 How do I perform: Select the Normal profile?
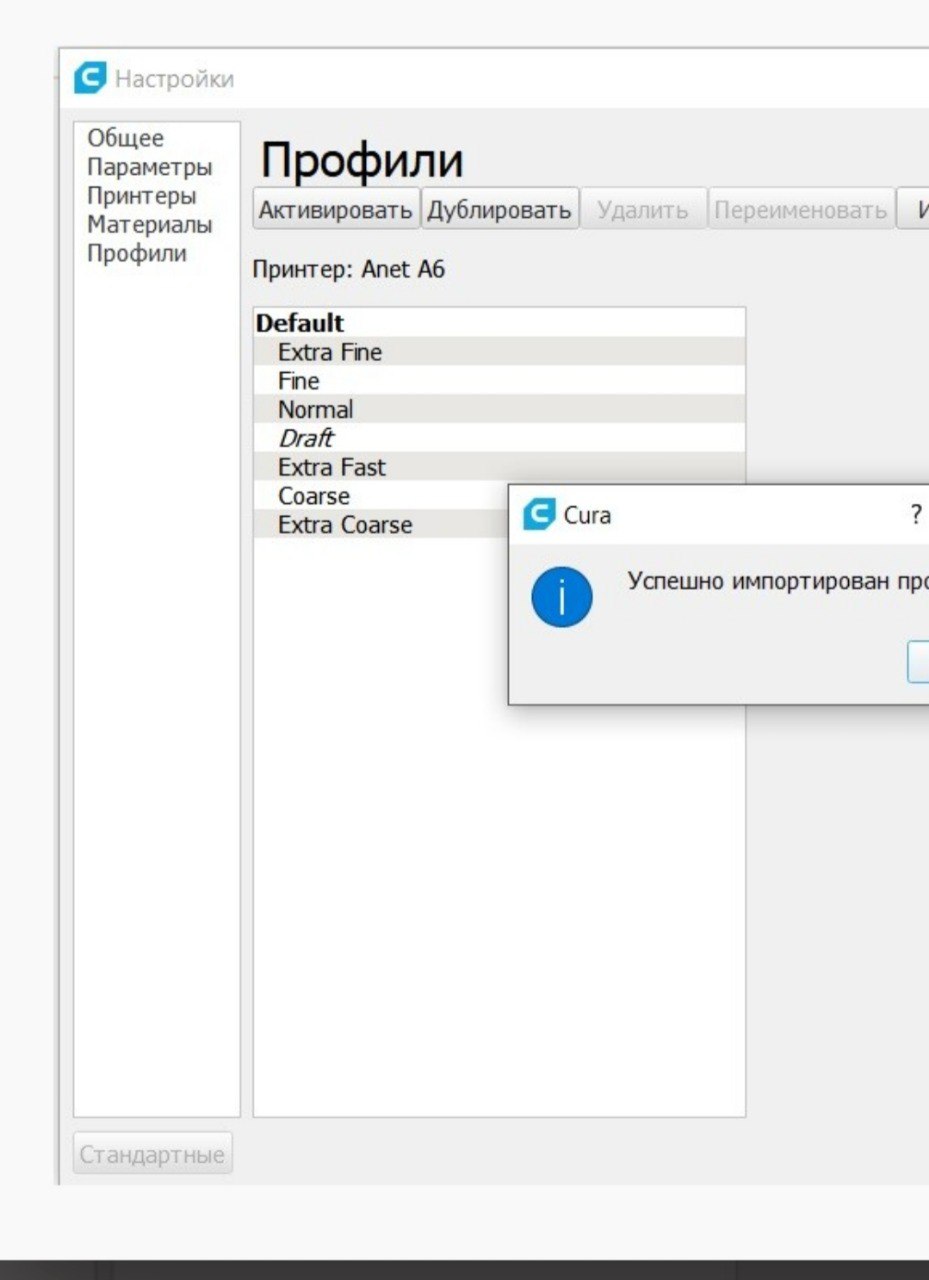499,410
